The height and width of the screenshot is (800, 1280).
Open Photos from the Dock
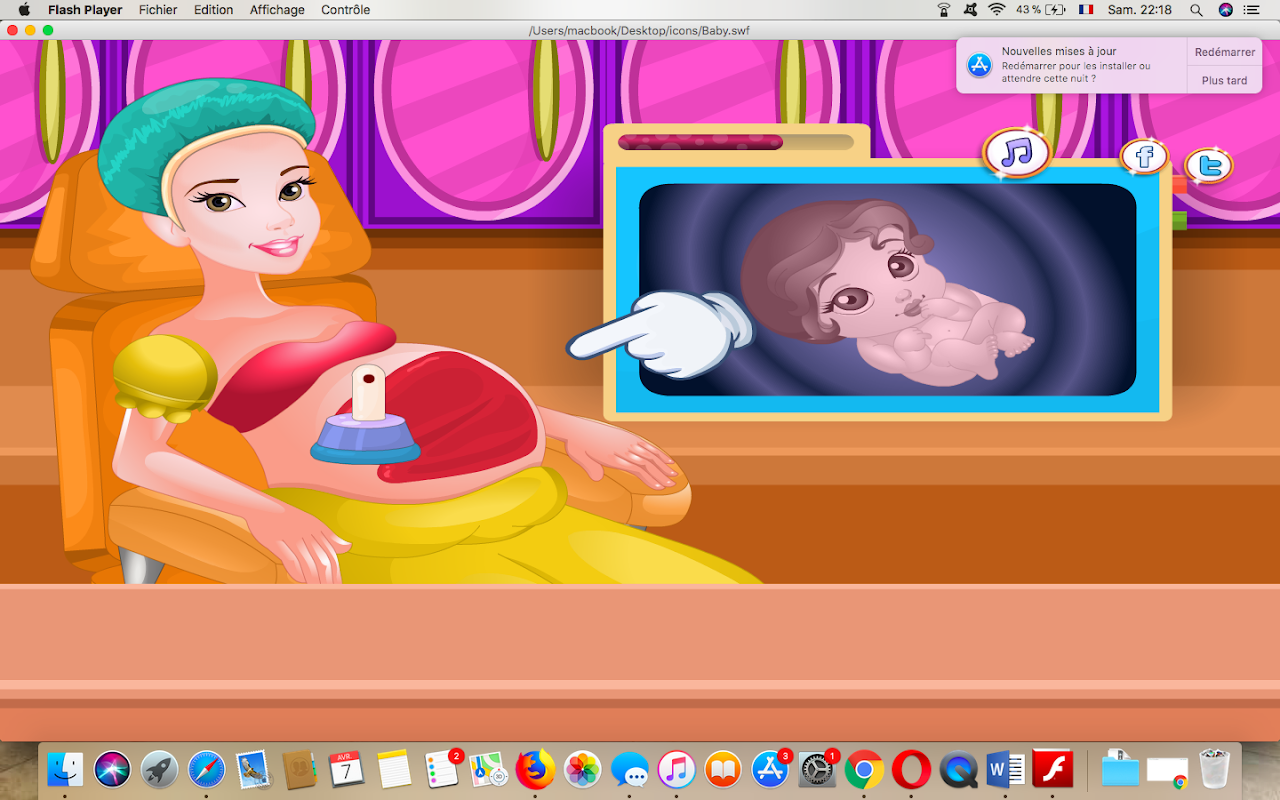(582, 769)
